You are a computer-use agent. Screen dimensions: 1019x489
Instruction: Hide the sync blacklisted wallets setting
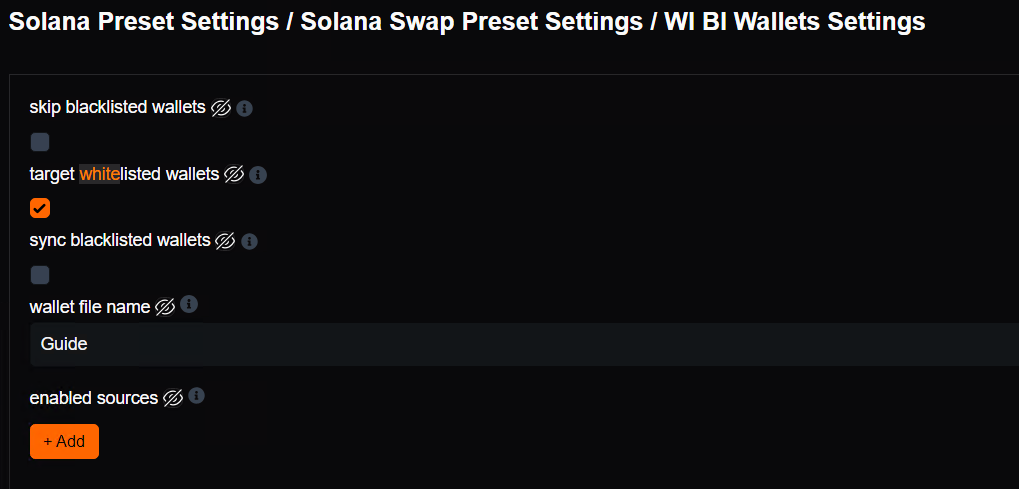click(x=226, y=241)
